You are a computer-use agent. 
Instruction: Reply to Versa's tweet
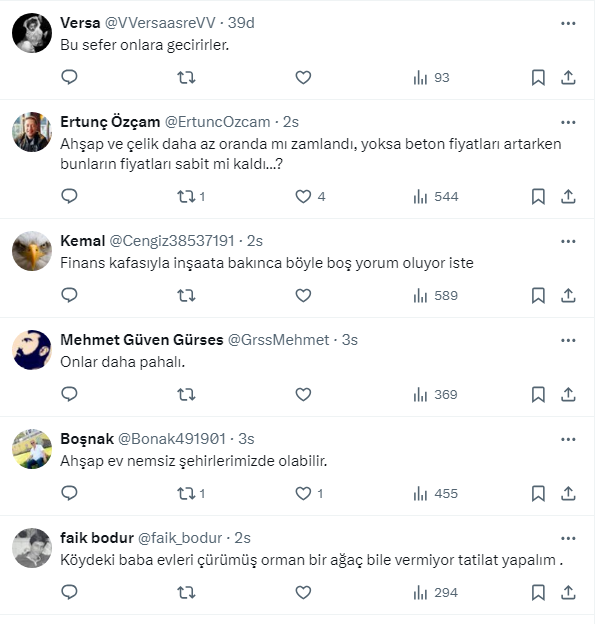69,77
